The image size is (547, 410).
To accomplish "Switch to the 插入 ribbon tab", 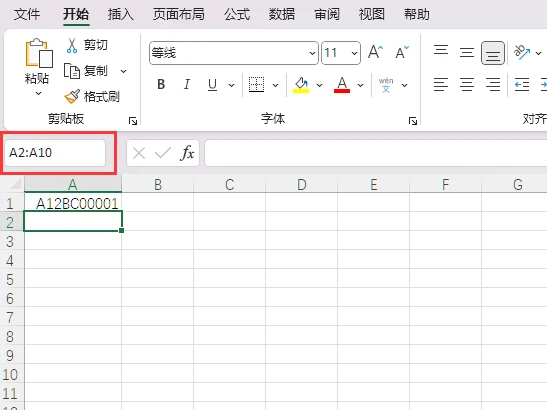I will 121,14.
